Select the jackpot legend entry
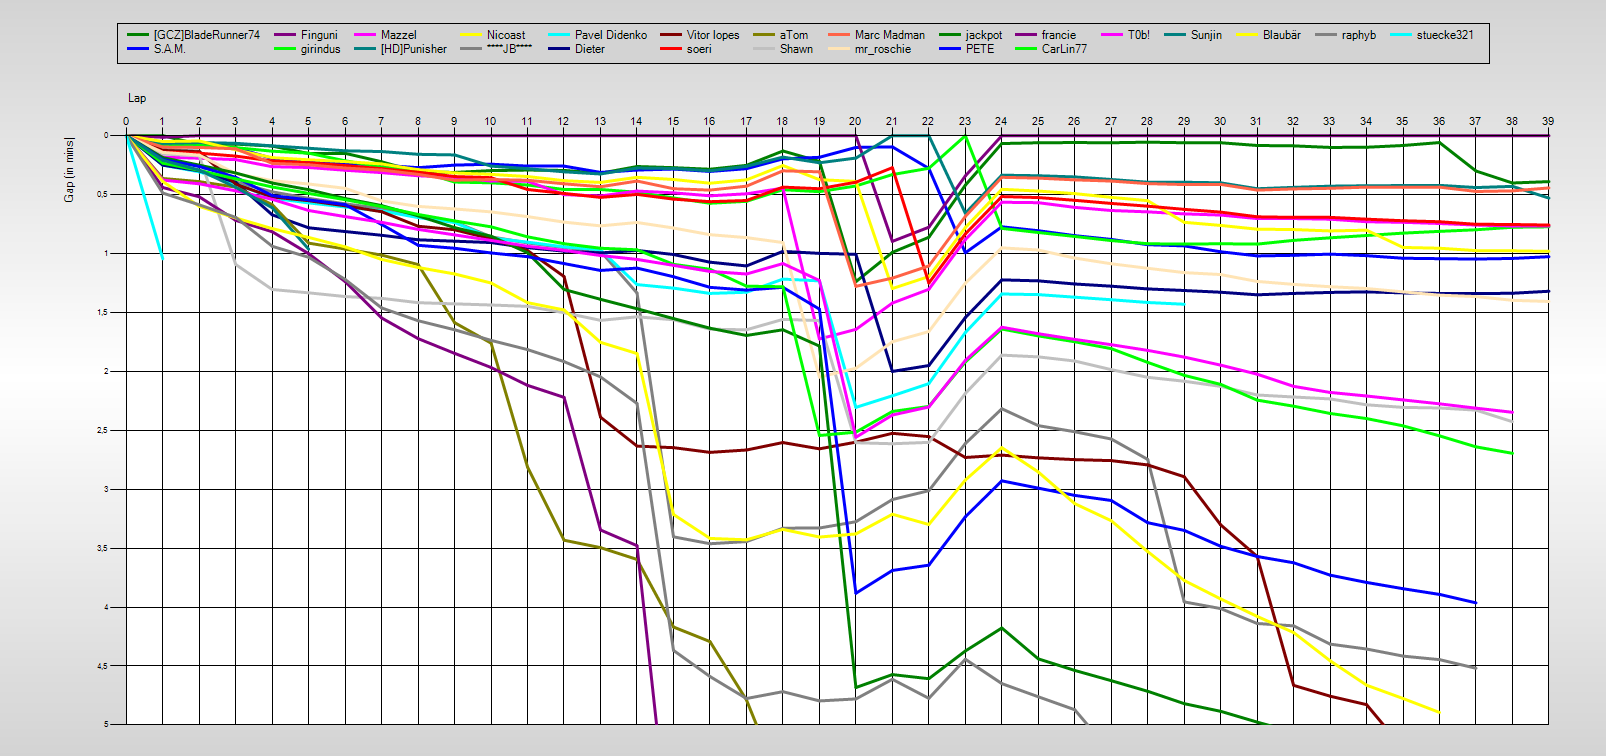This screenshot has width=1606, height=756. click(x=983, y=35)
